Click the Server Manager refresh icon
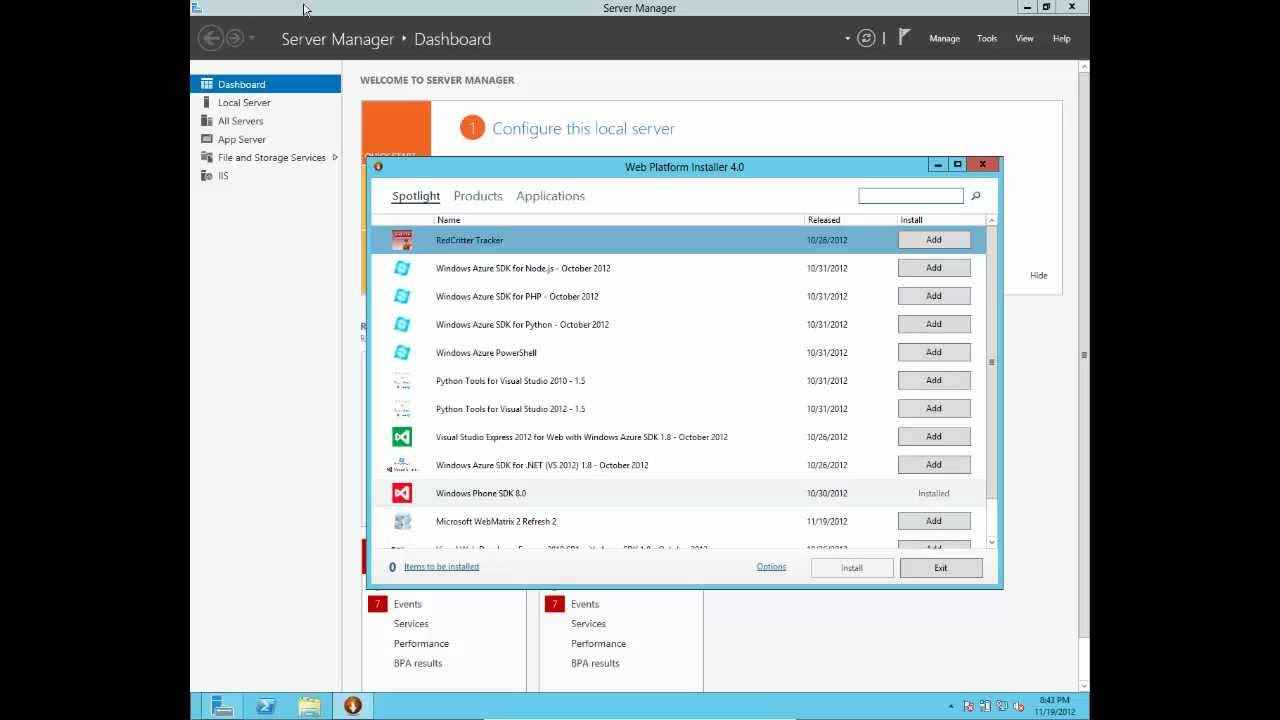Screen dimensions: 1280x720 tap(867, 39)
